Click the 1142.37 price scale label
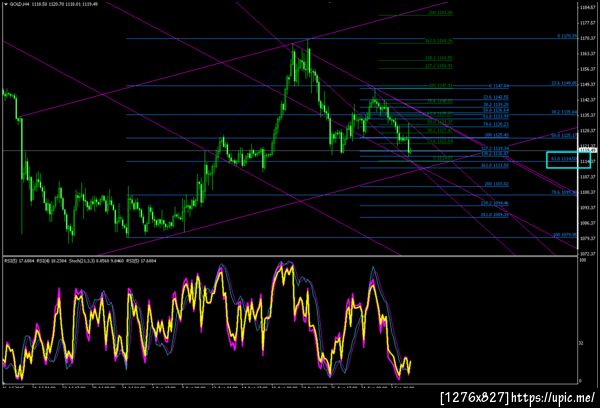 587,100
